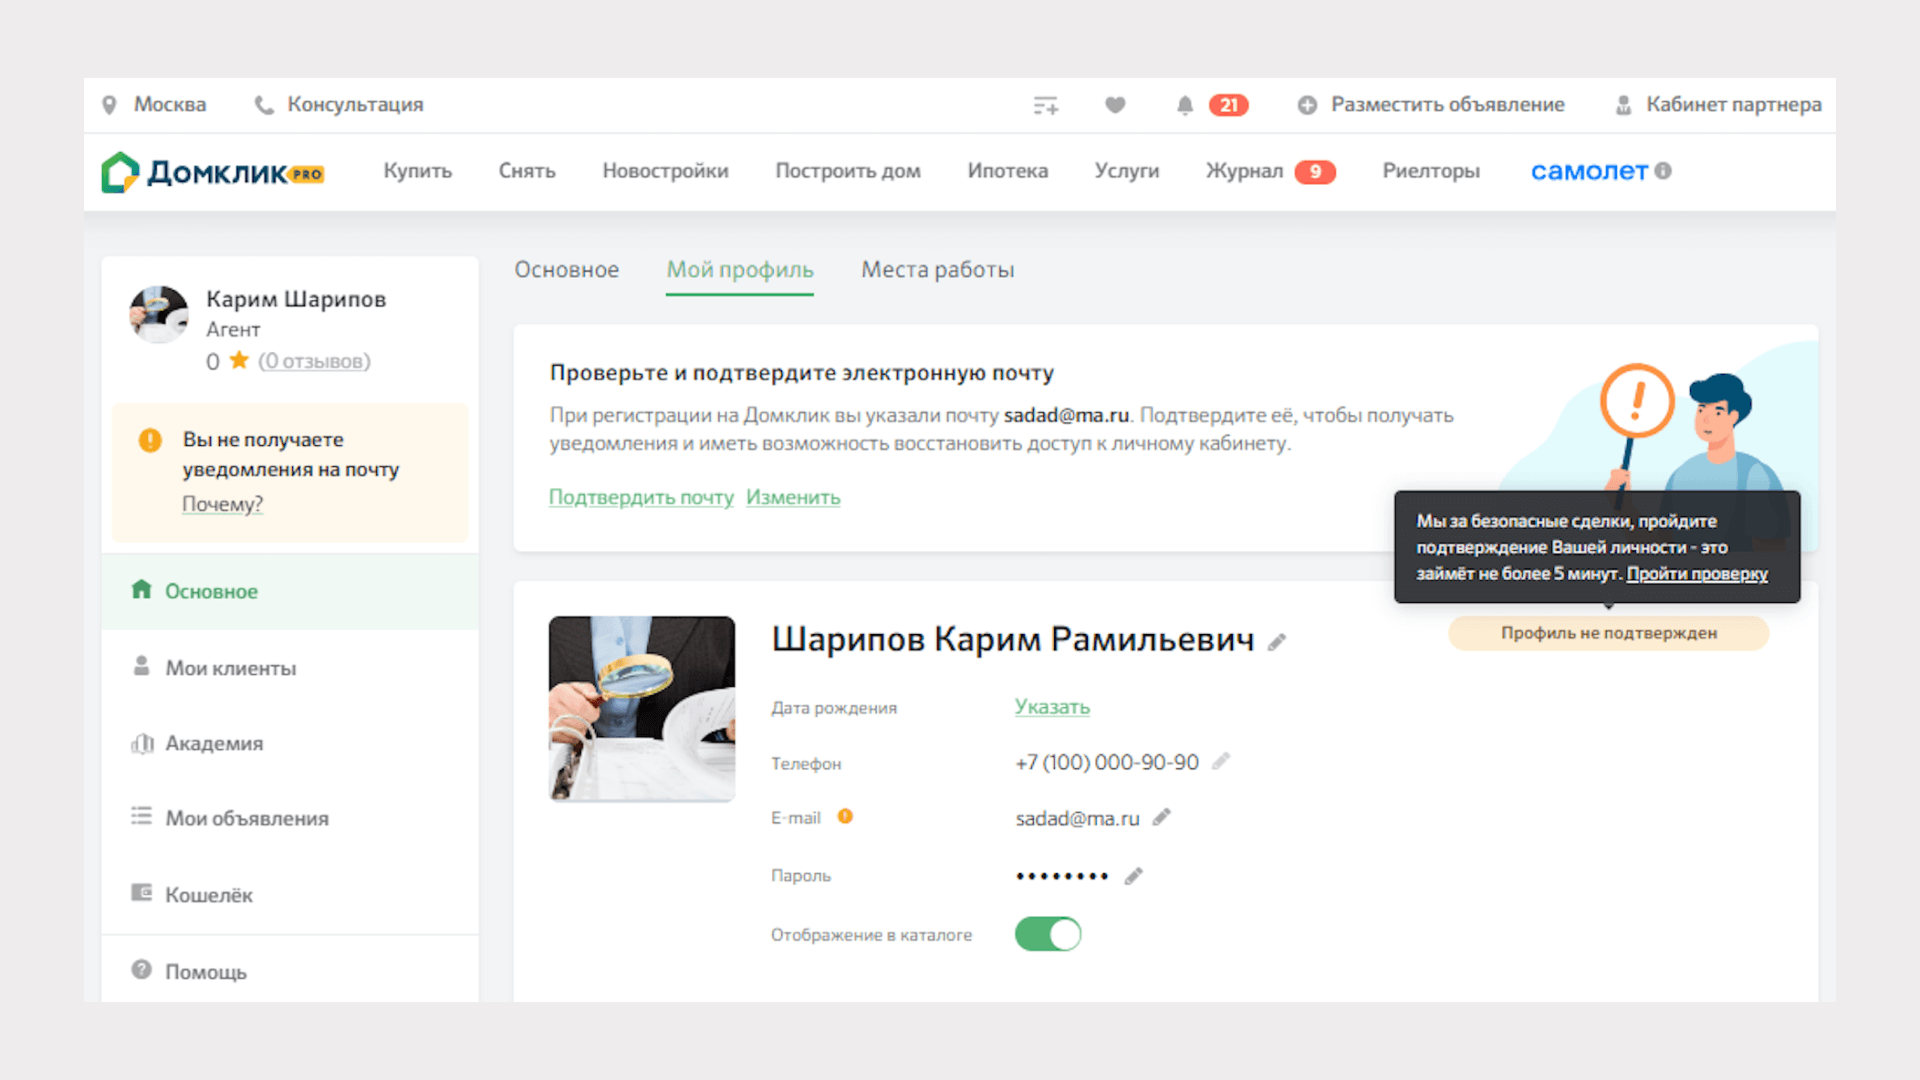Click the orange warning icon in the notification banner
This screenshot has width=1920, height=1080.
(x=150, y=440)
